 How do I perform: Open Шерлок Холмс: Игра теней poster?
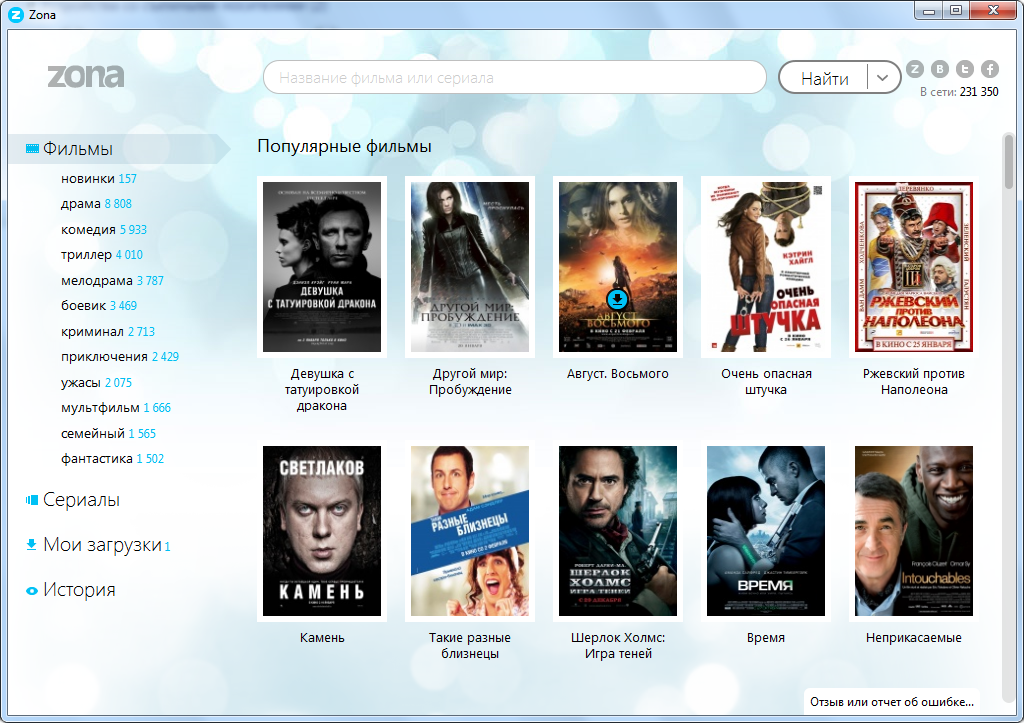click(618, 530)
